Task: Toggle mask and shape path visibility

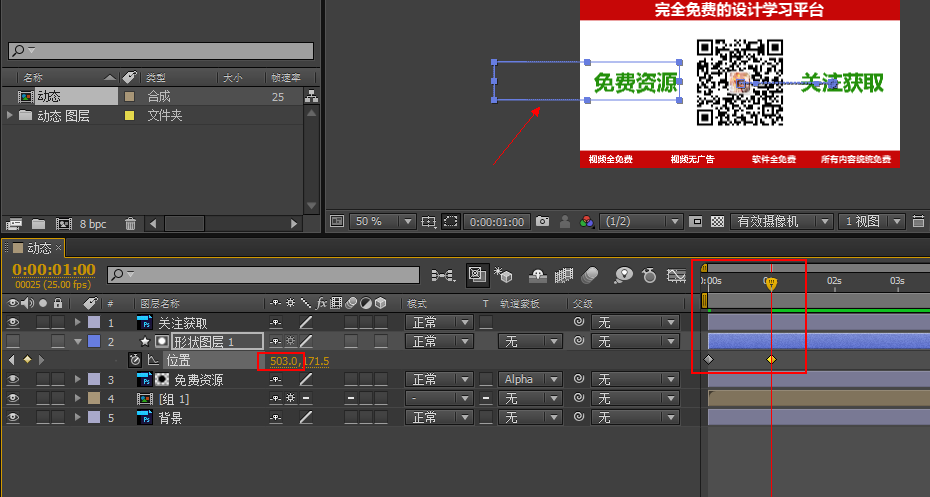Action: (x=450, y=222)
